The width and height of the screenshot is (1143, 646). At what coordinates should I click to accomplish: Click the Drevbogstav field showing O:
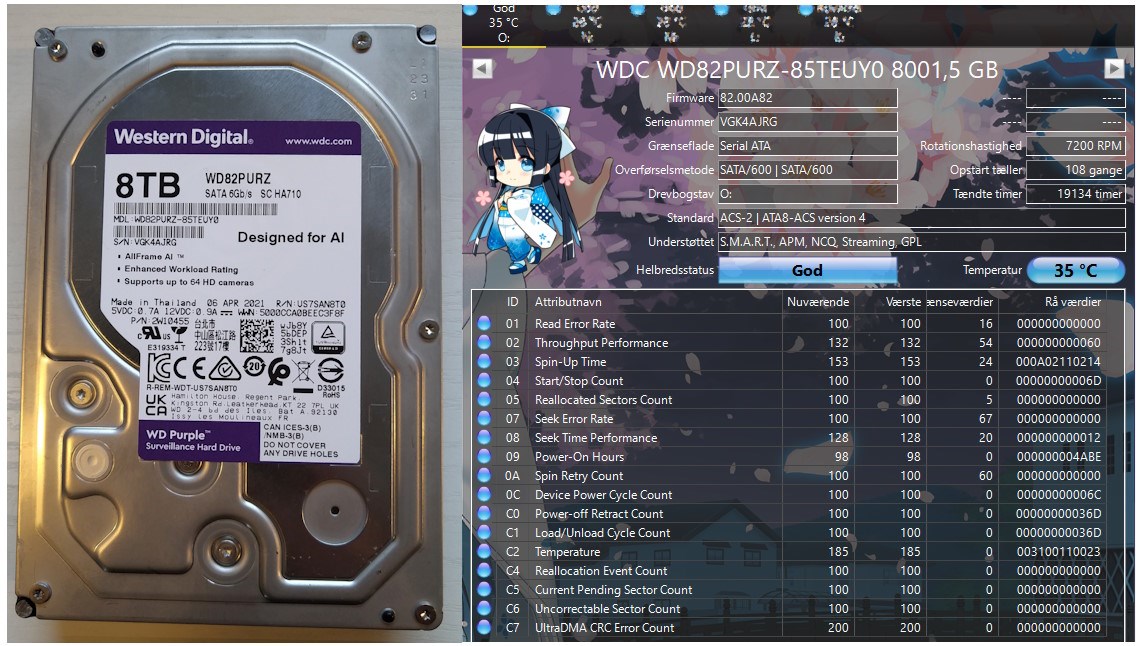click(808, 194)
